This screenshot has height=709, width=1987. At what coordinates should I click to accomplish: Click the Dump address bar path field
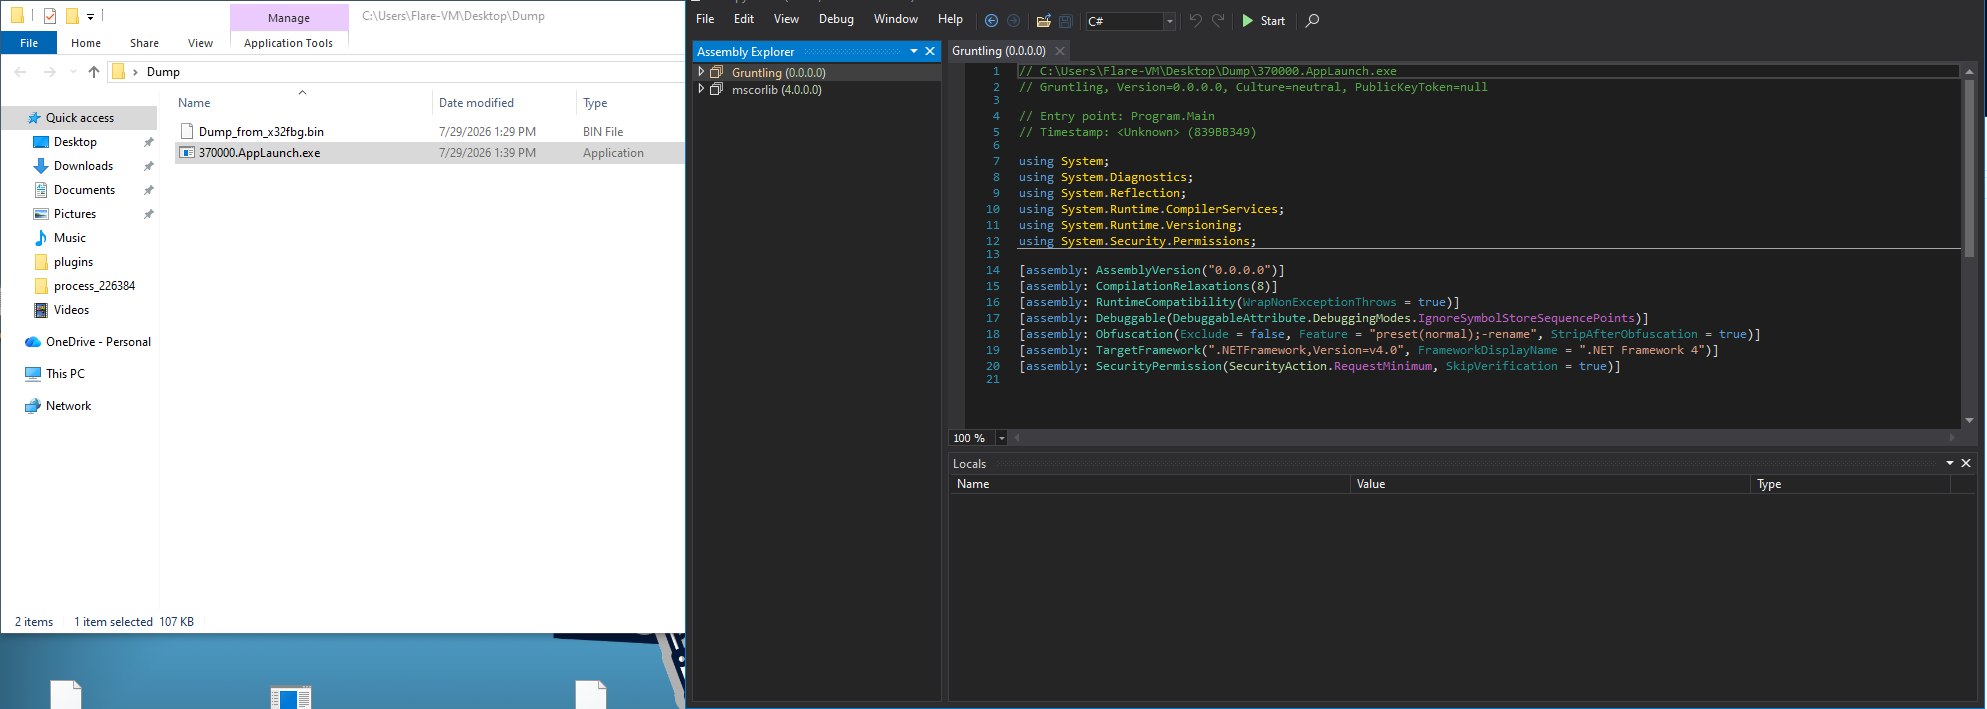click(395, 72)
